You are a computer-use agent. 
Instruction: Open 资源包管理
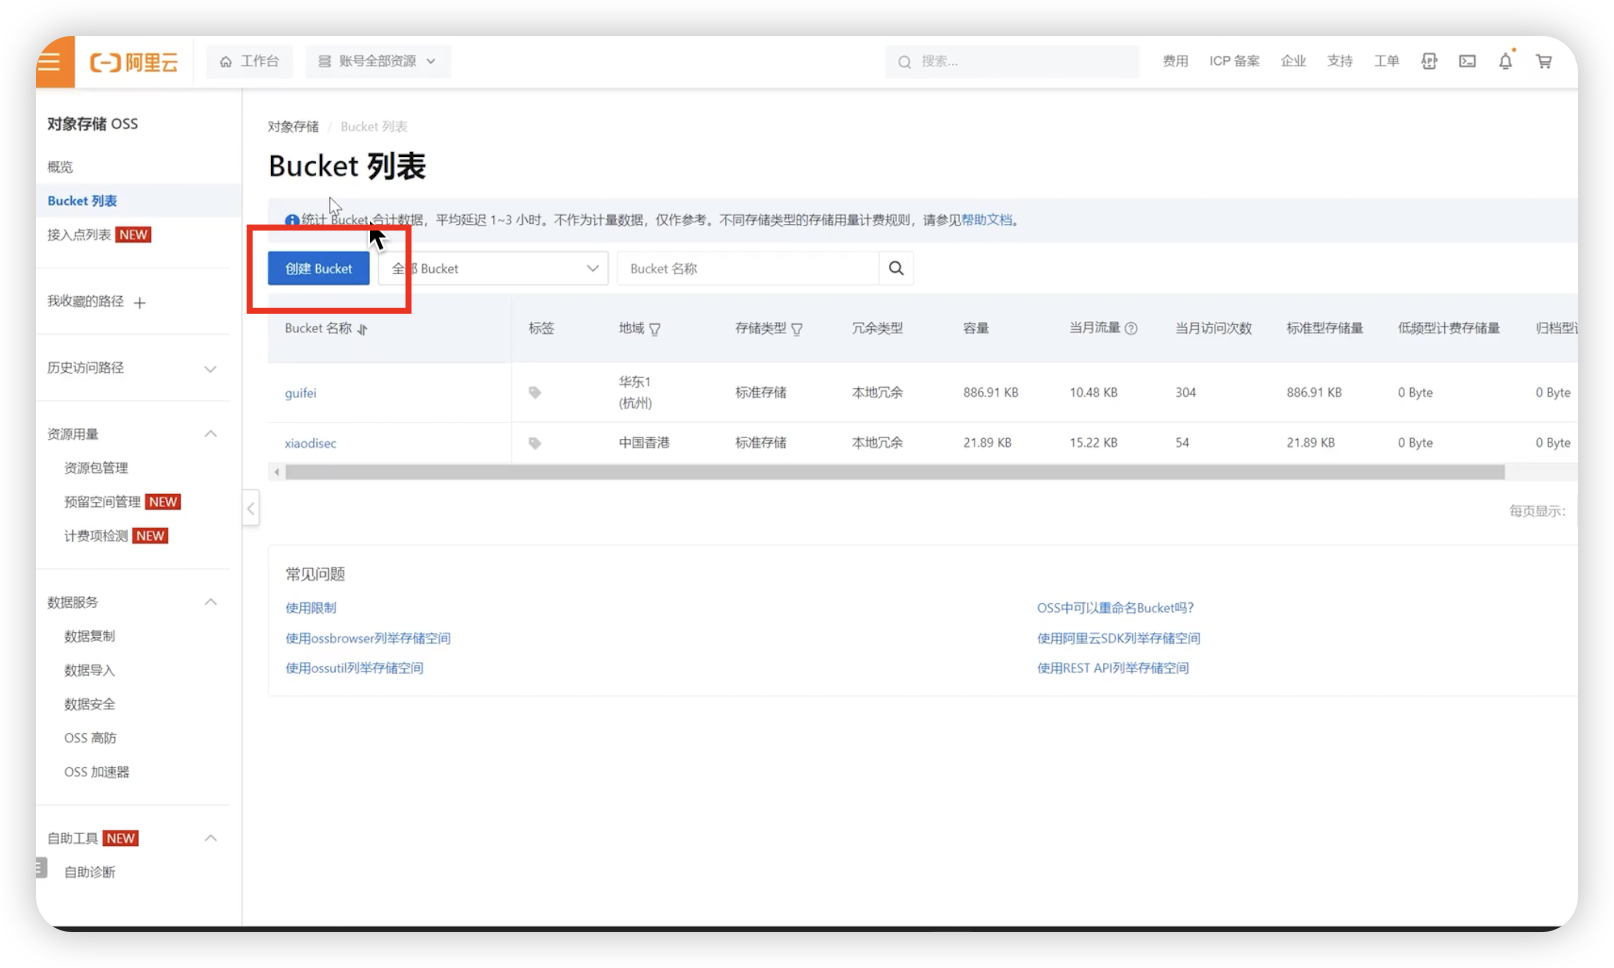96,468
